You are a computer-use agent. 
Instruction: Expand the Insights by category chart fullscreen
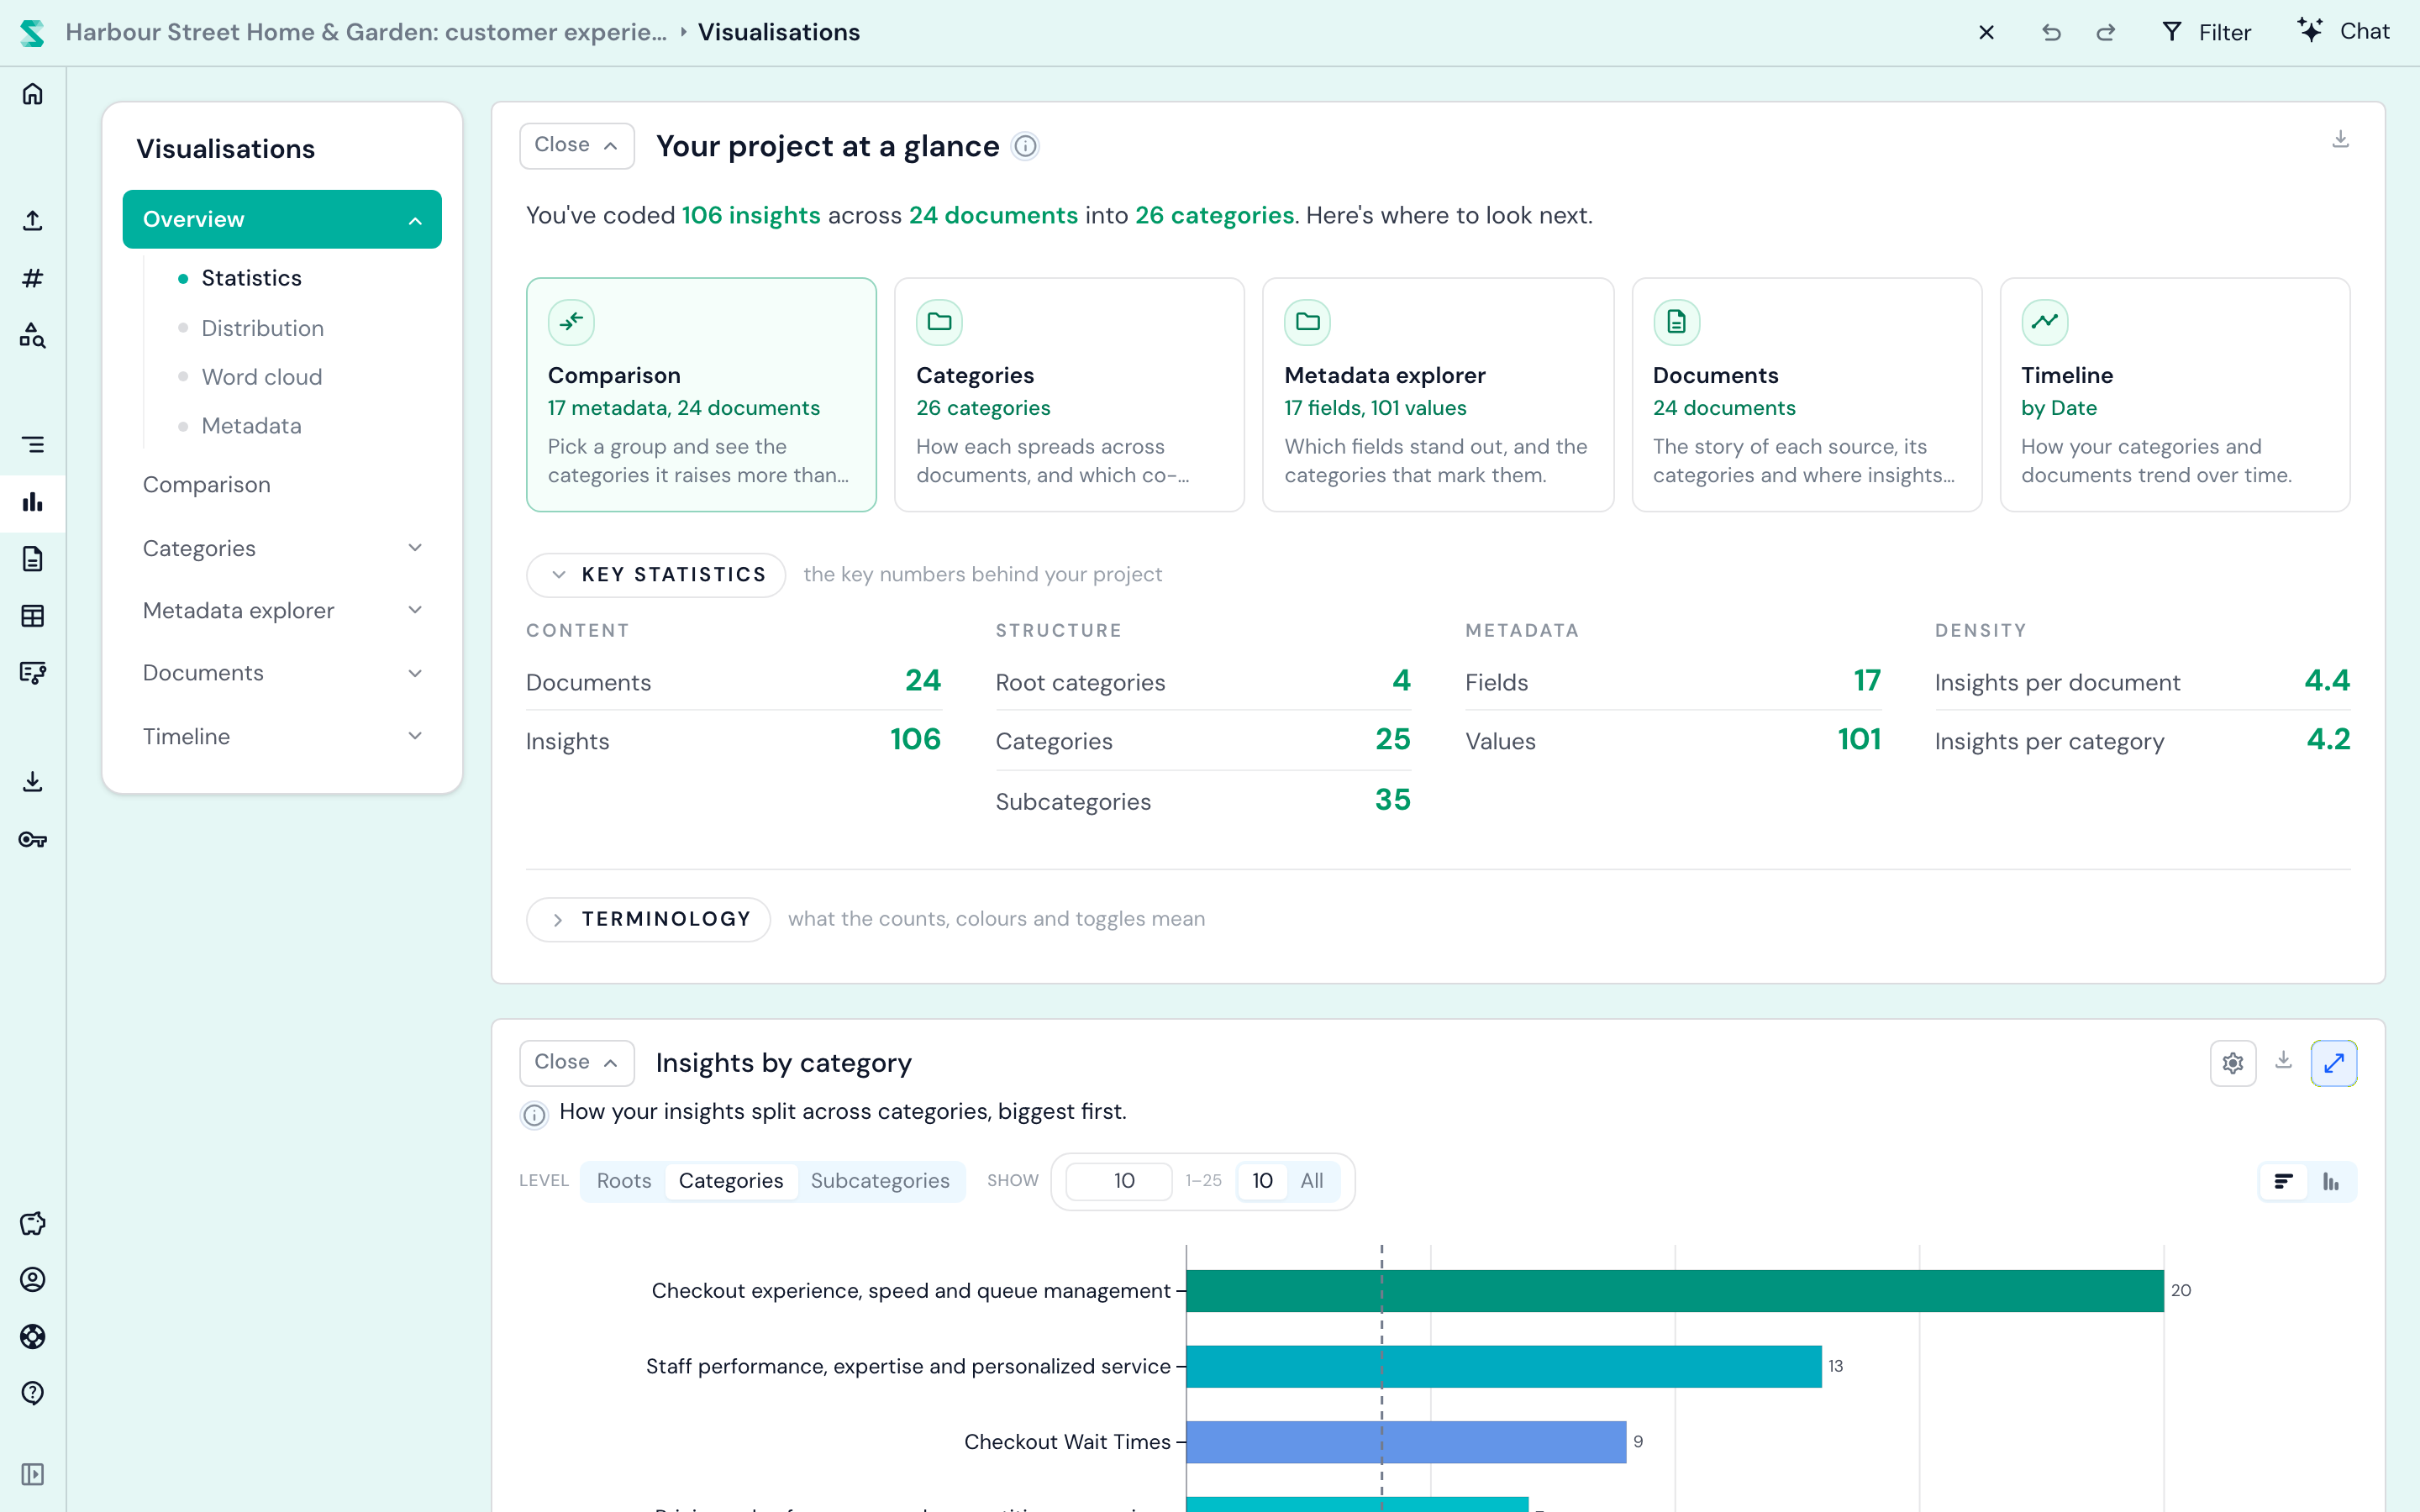coord(2334,1063)
